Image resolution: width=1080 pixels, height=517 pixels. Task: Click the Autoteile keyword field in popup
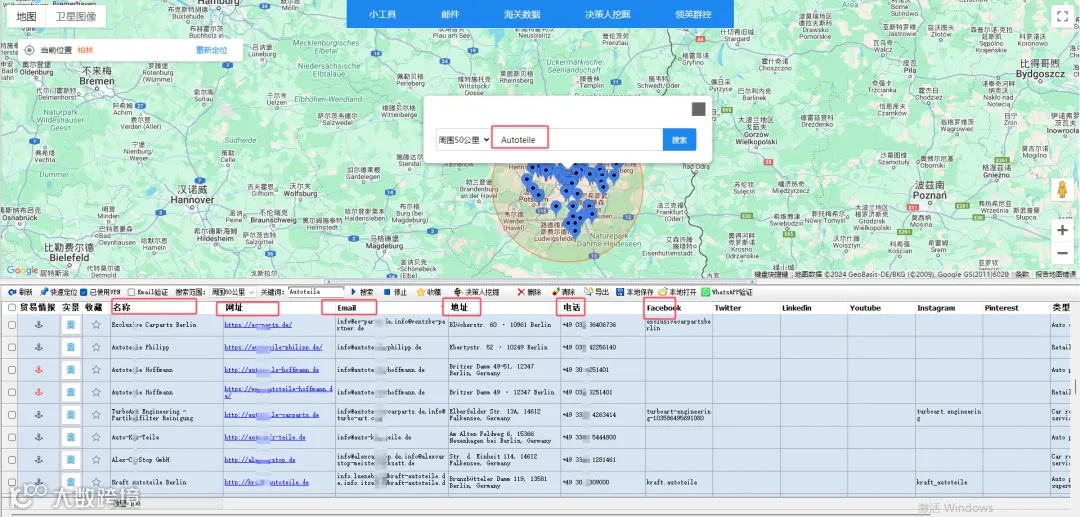[x=577, y=140]
